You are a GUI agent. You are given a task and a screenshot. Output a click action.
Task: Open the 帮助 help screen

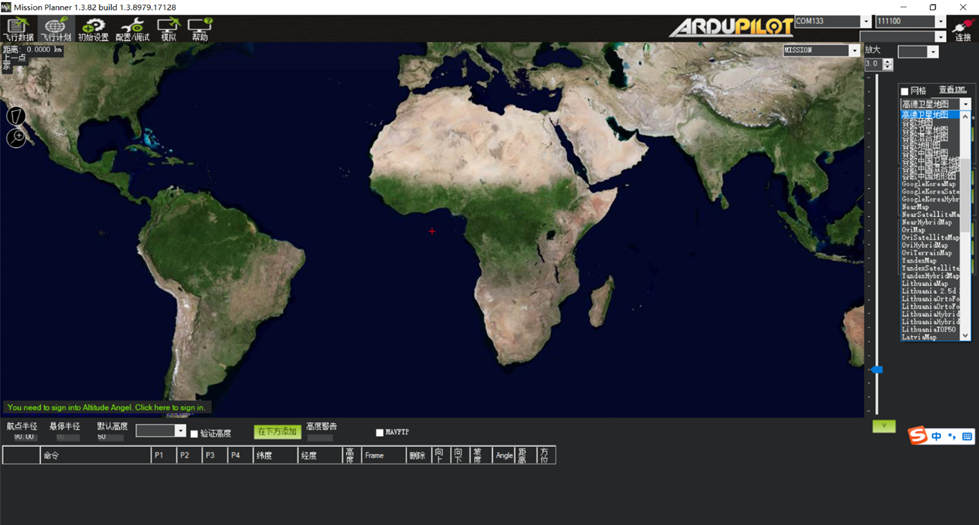(x=200, y=29)
